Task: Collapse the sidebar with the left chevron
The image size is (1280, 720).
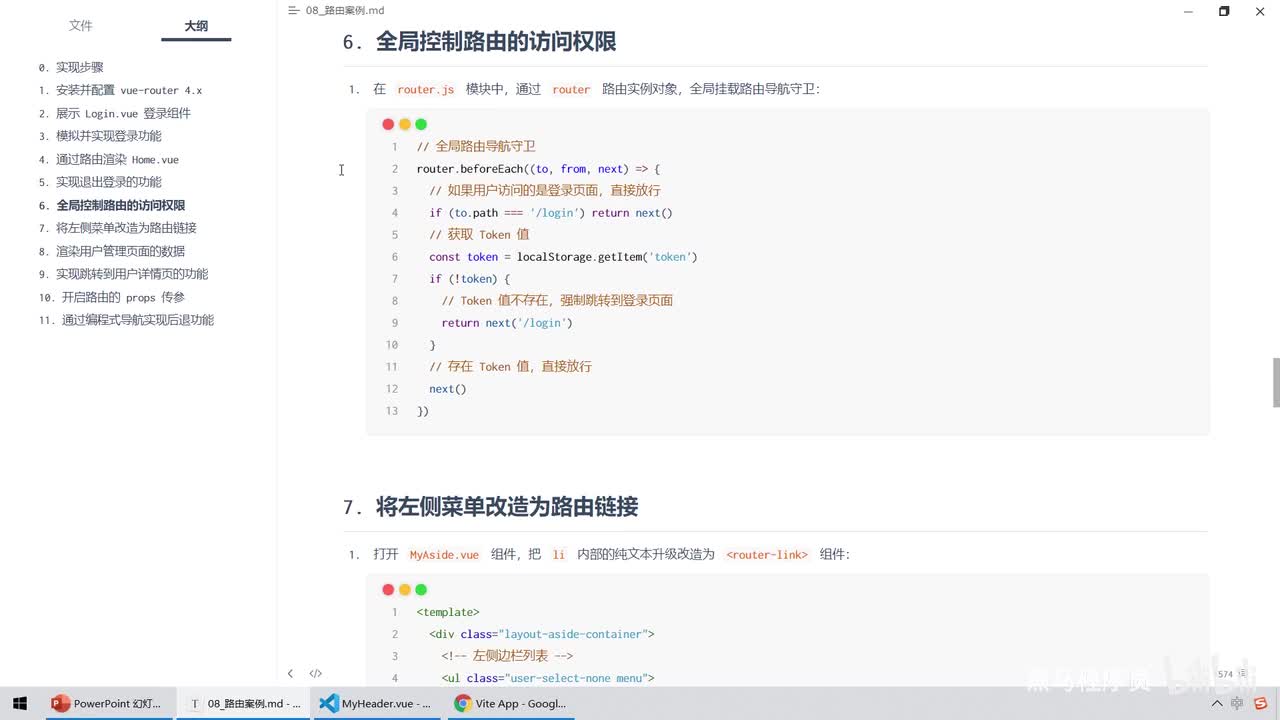Action: point(290,673)
